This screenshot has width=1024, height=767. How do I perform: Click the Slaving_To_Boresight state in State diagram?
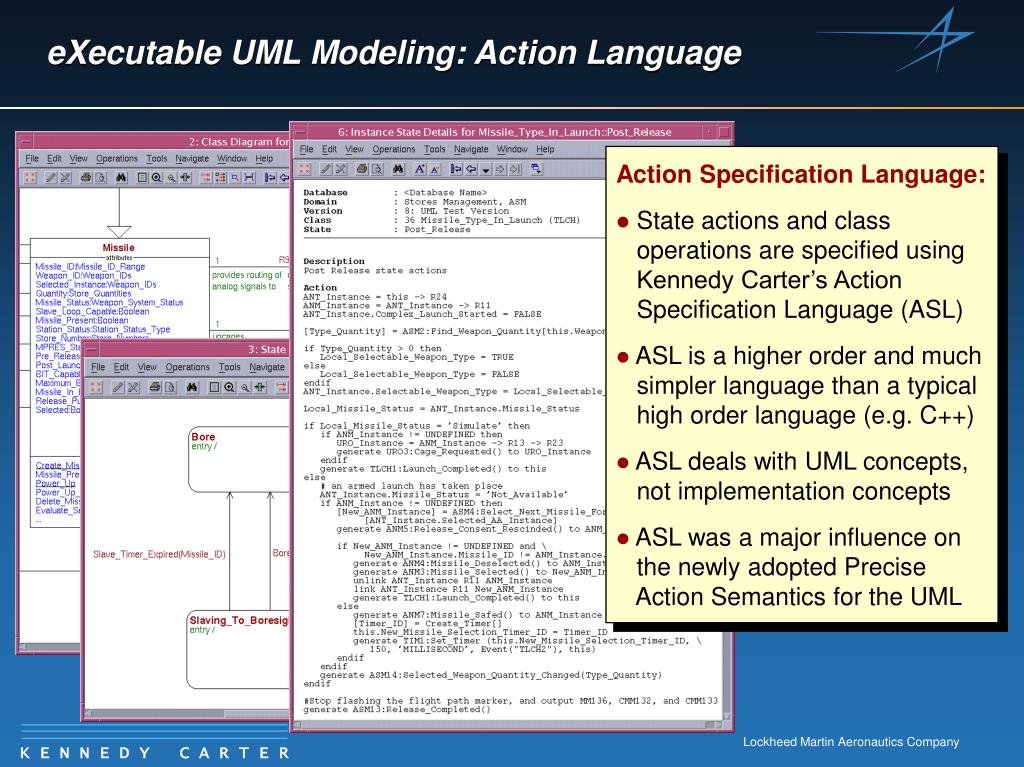(238, 649)
